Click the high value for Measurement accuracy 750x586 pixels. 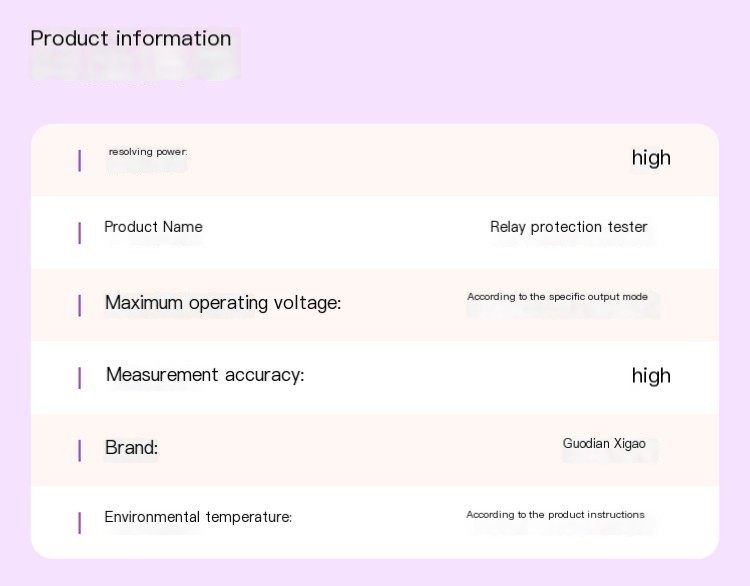coord(651,376)
